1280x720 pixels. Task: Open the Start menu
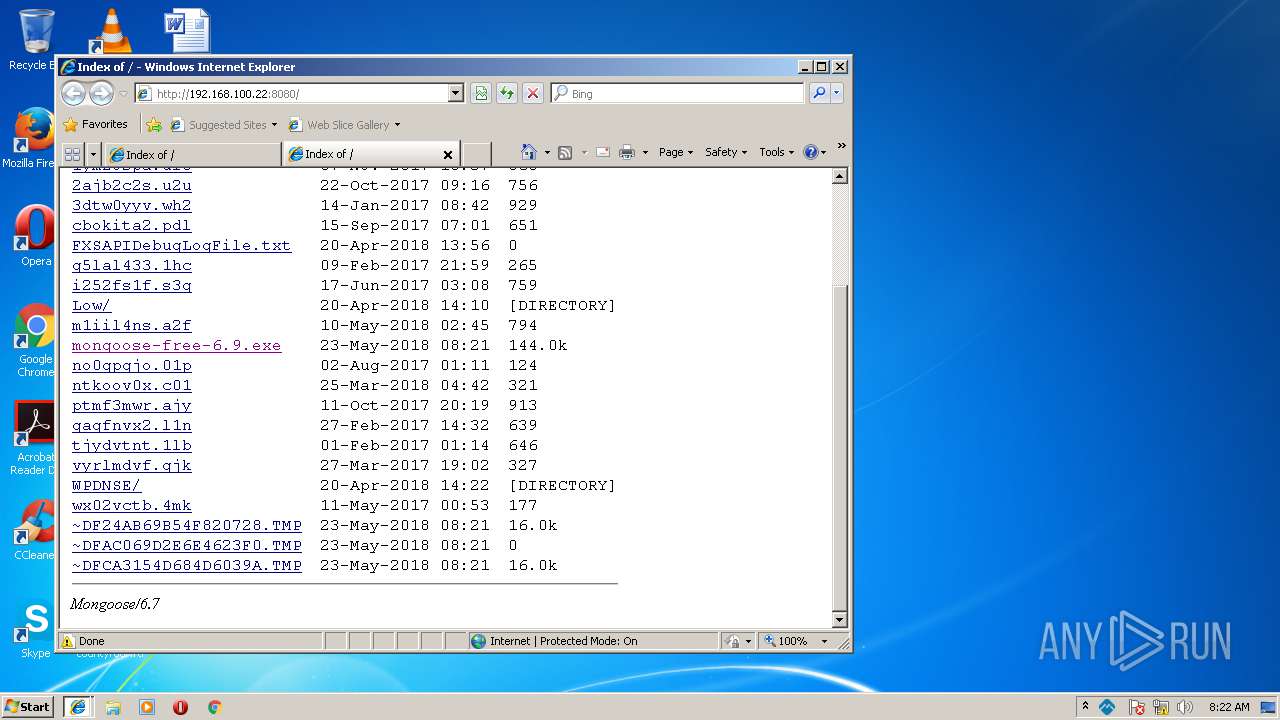pos(28,706)
